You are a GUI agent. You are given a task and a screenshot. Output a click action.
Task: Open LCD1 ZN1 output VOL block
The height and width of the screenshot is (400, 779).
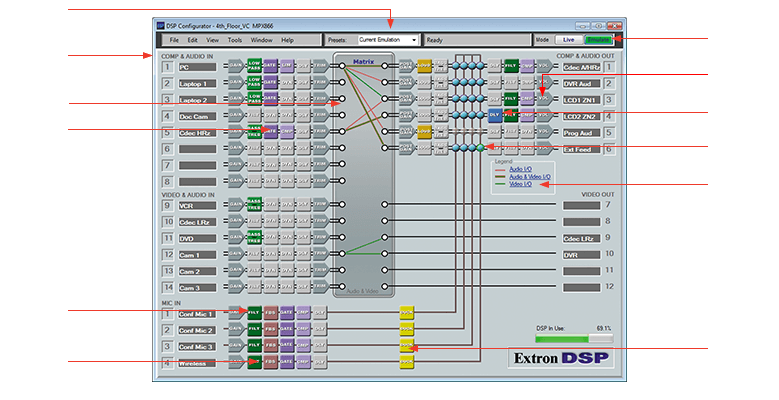tap(545, 99)
